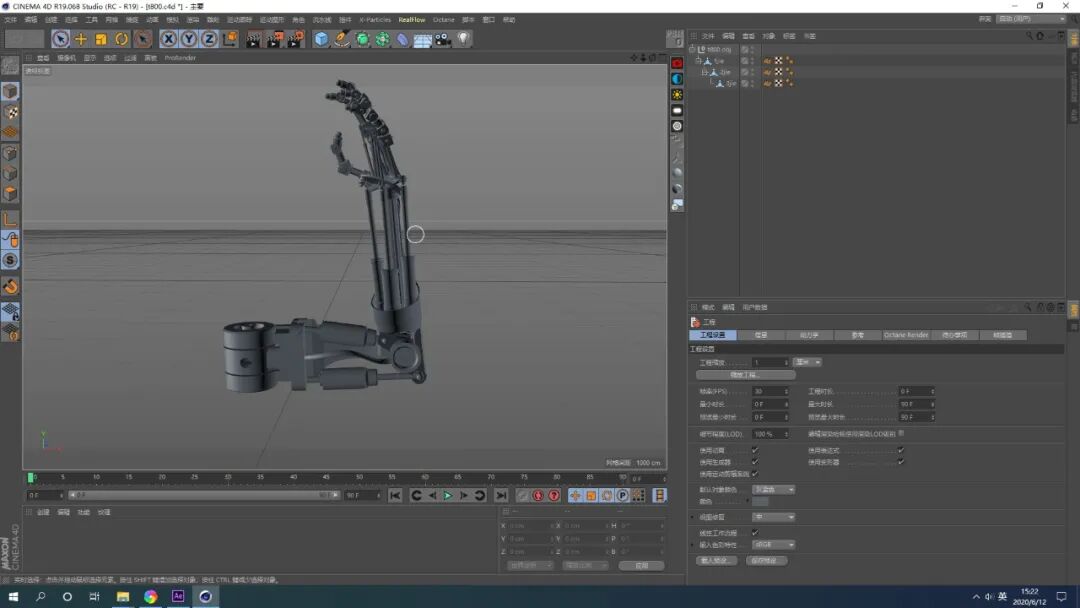The image size is (1080, 608).
Task: Toggle the Y axis lock
Action: (188, 39)
